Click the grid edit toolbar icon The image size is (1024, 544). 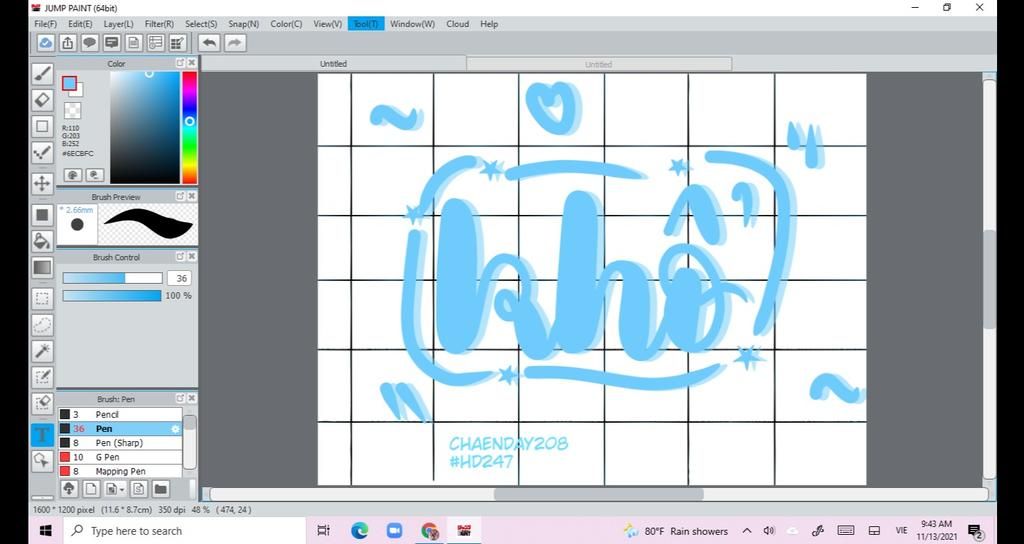coord(177,43)
